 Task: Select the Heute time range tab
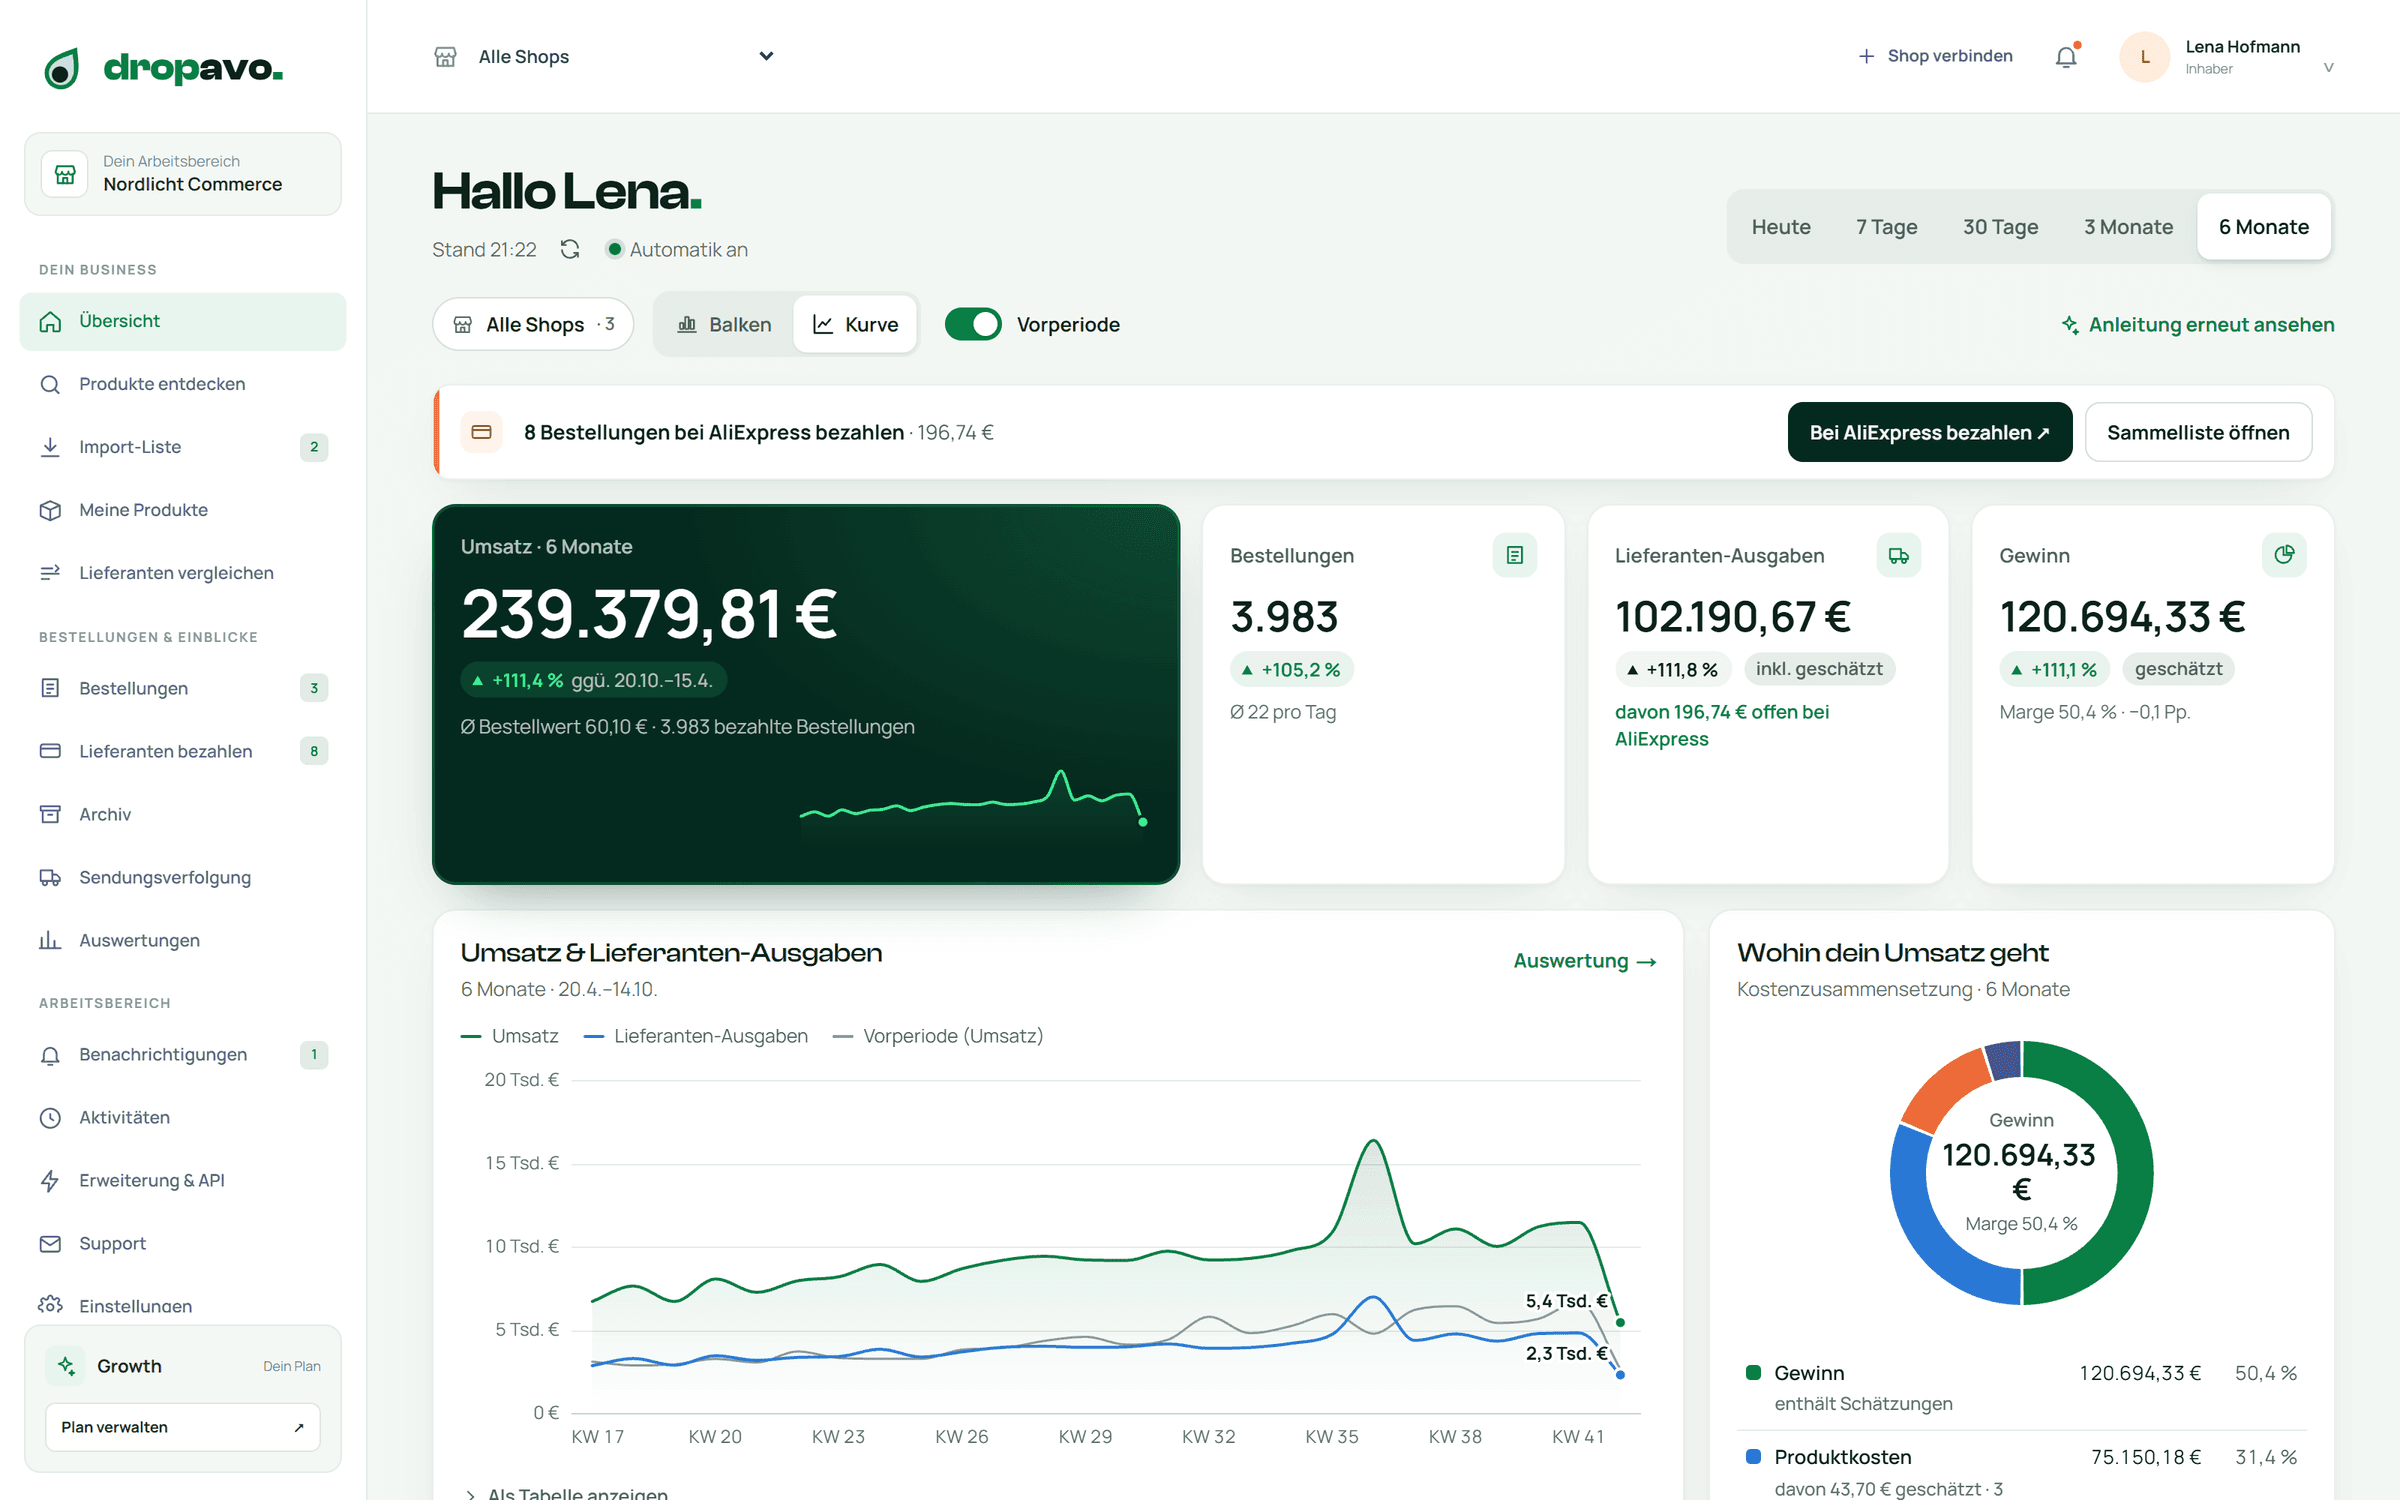point(1781,227)
